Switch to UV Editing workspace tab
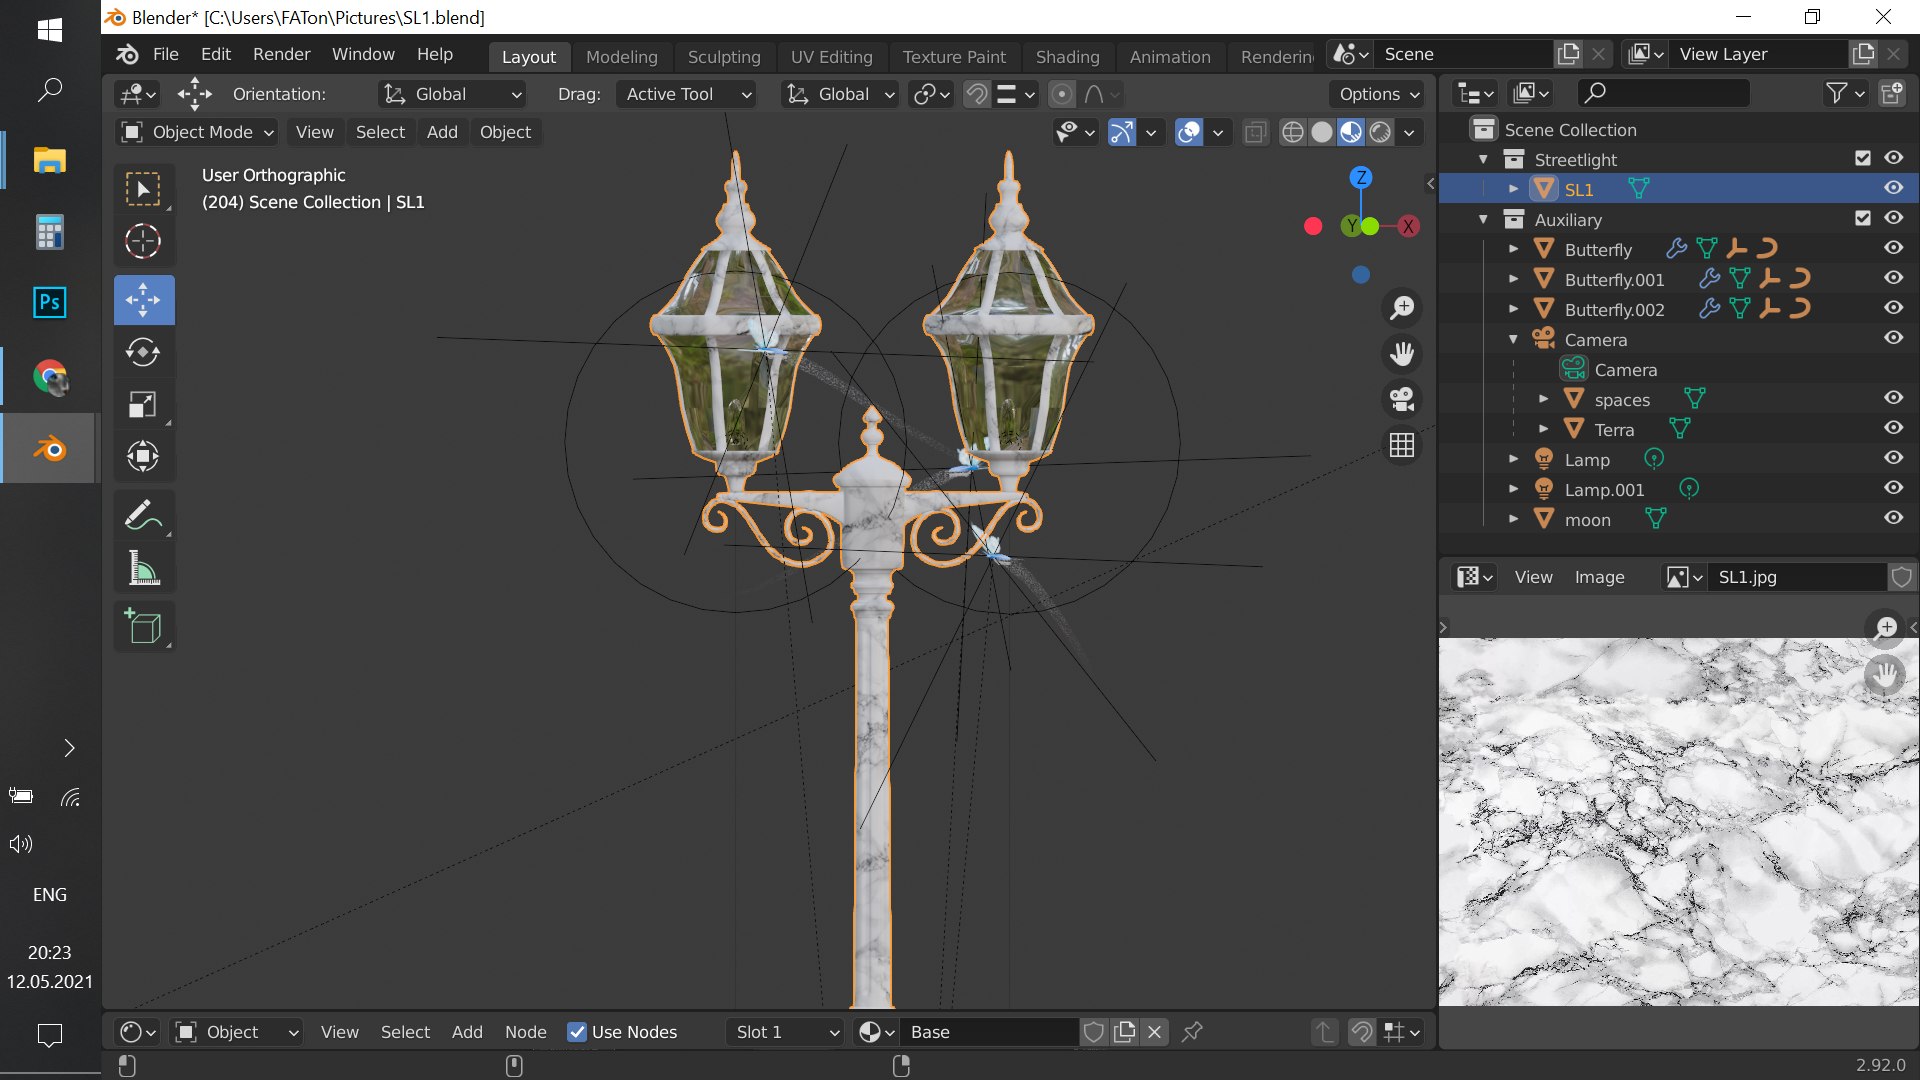 [832, 57]
